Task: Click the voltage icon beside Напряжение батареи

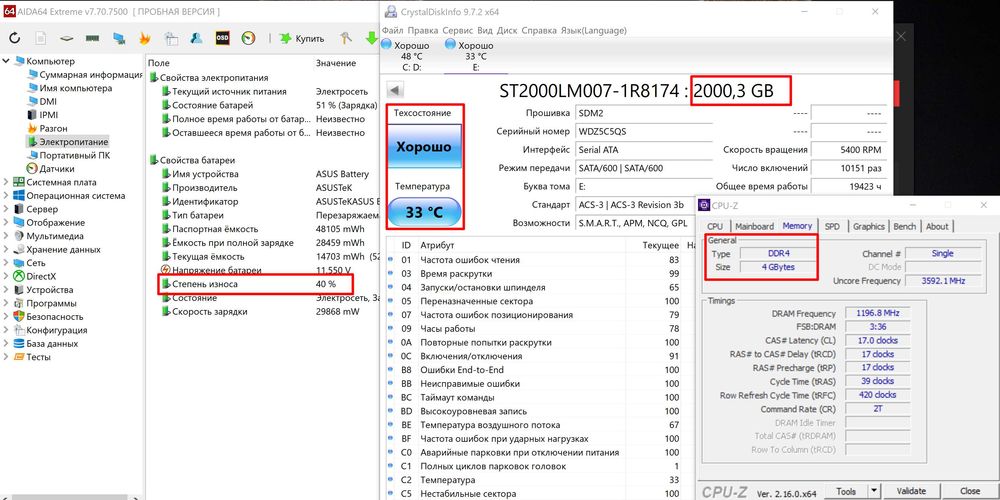Action: [166, 270]
